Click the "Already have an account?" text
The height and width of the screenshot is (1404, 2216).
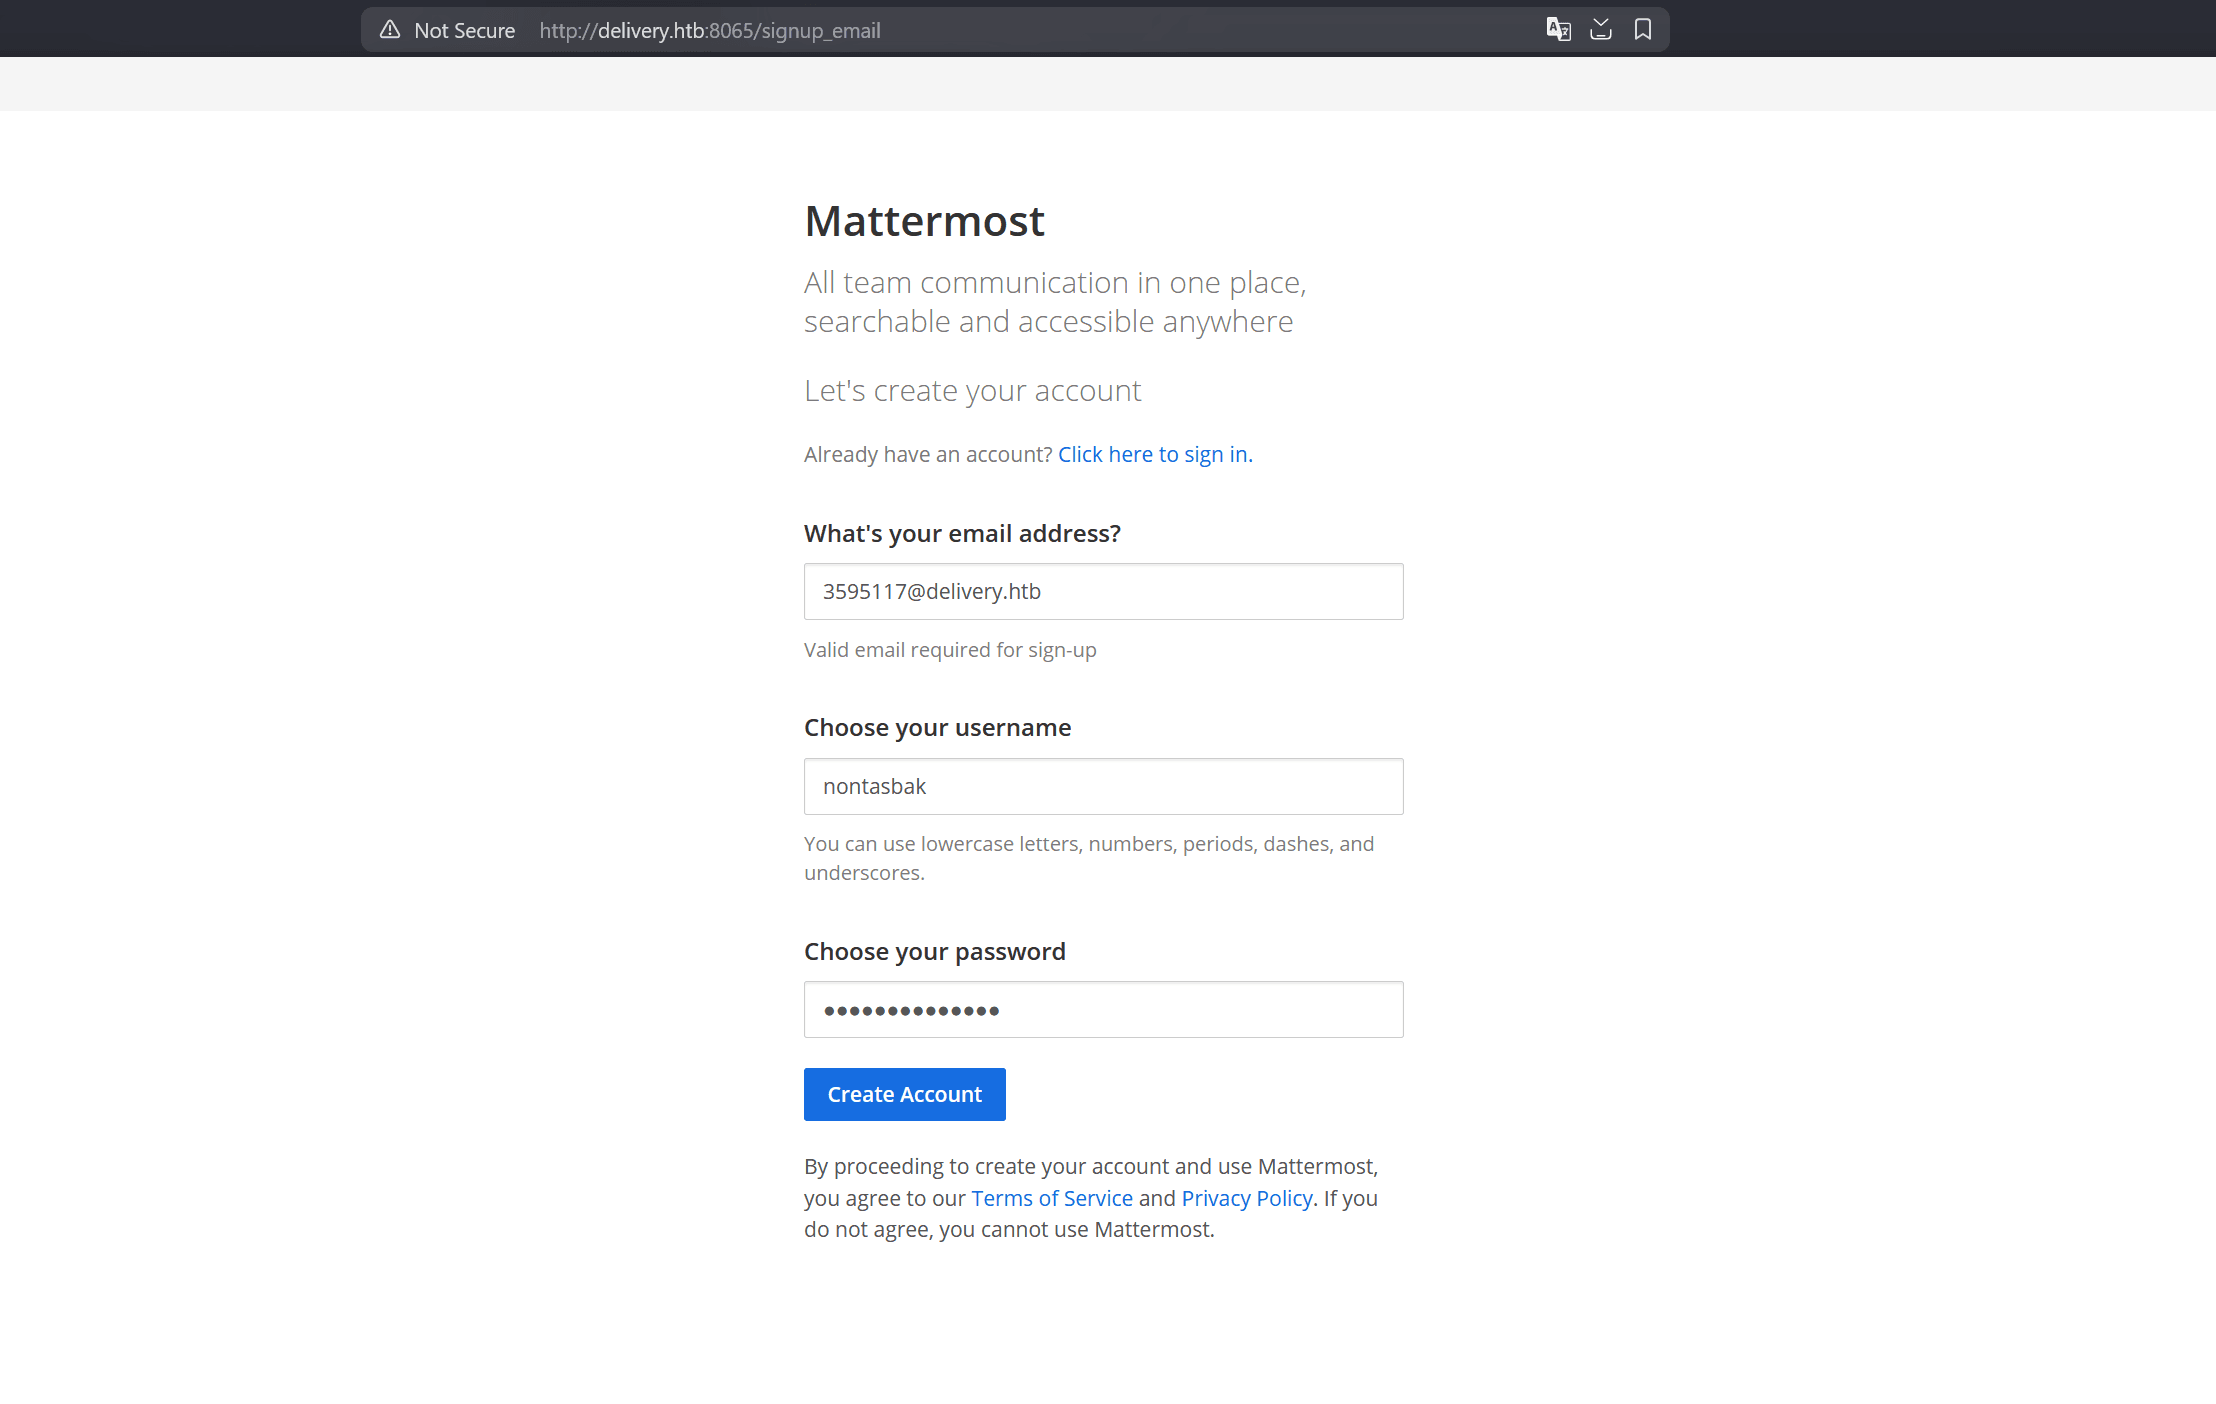(x=928, y=455)
